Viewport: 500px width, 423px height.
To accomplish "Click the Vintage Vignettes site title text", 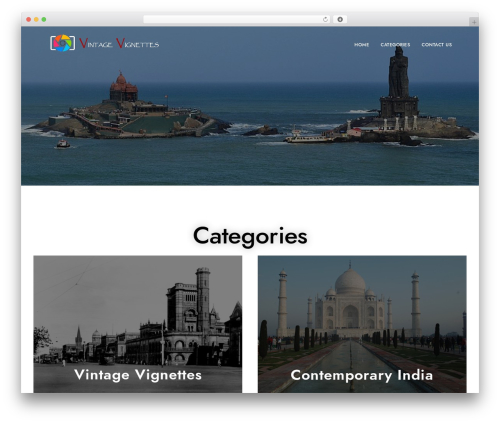I will (119, 43).
